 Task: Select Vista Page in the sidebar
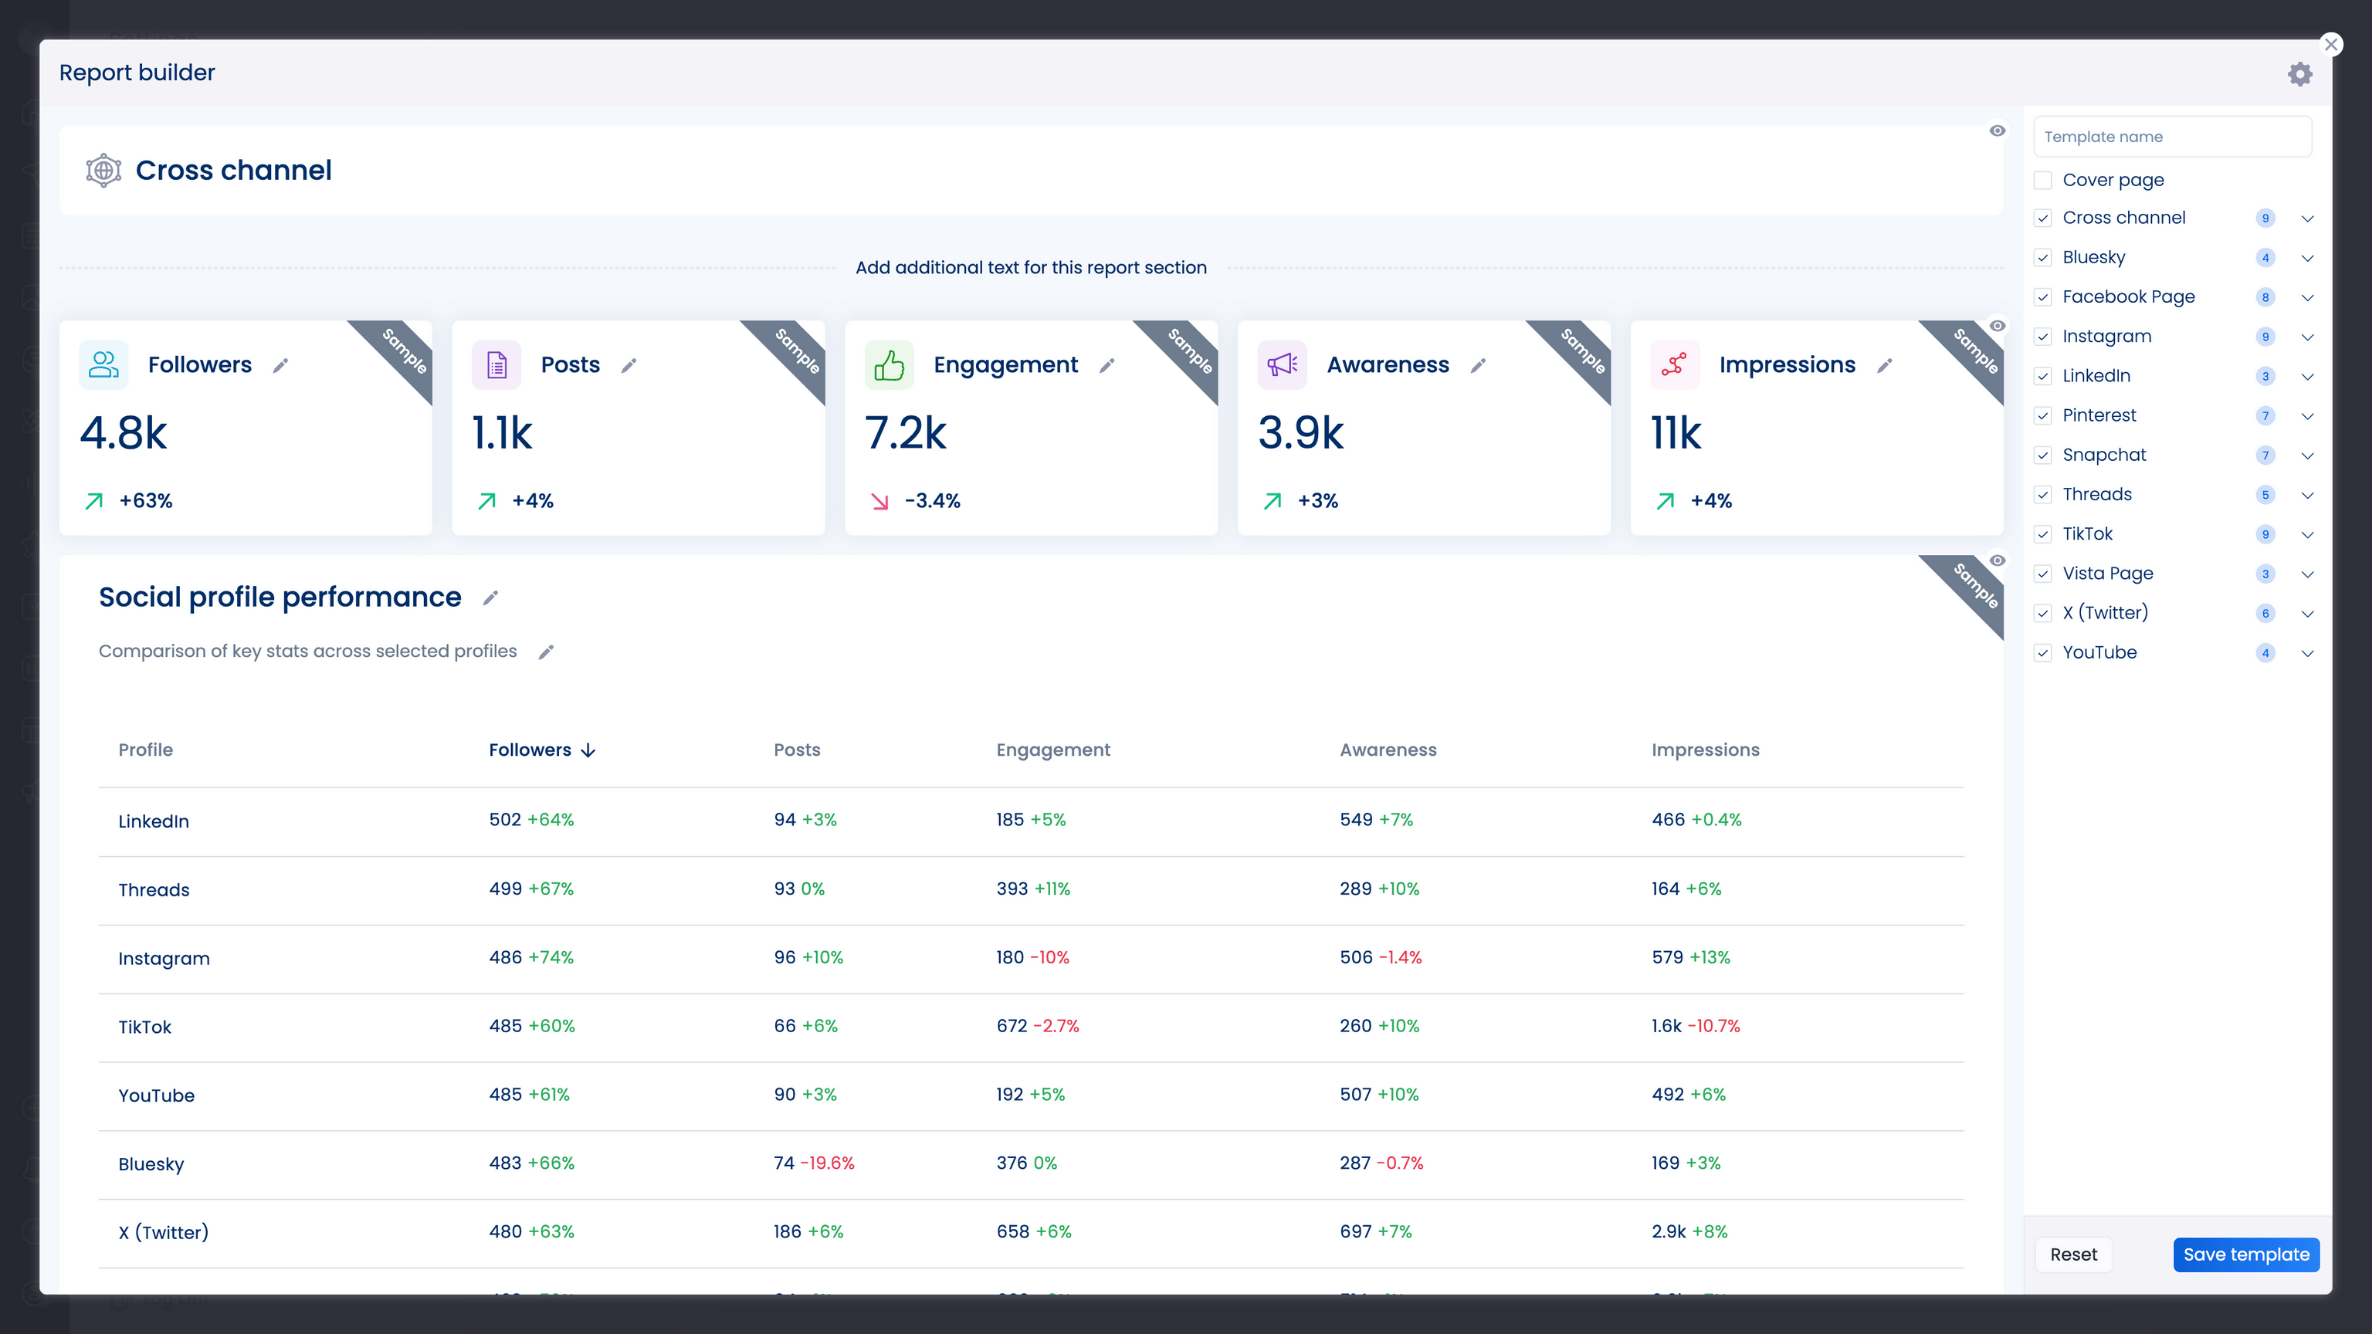coord(2108,573)
